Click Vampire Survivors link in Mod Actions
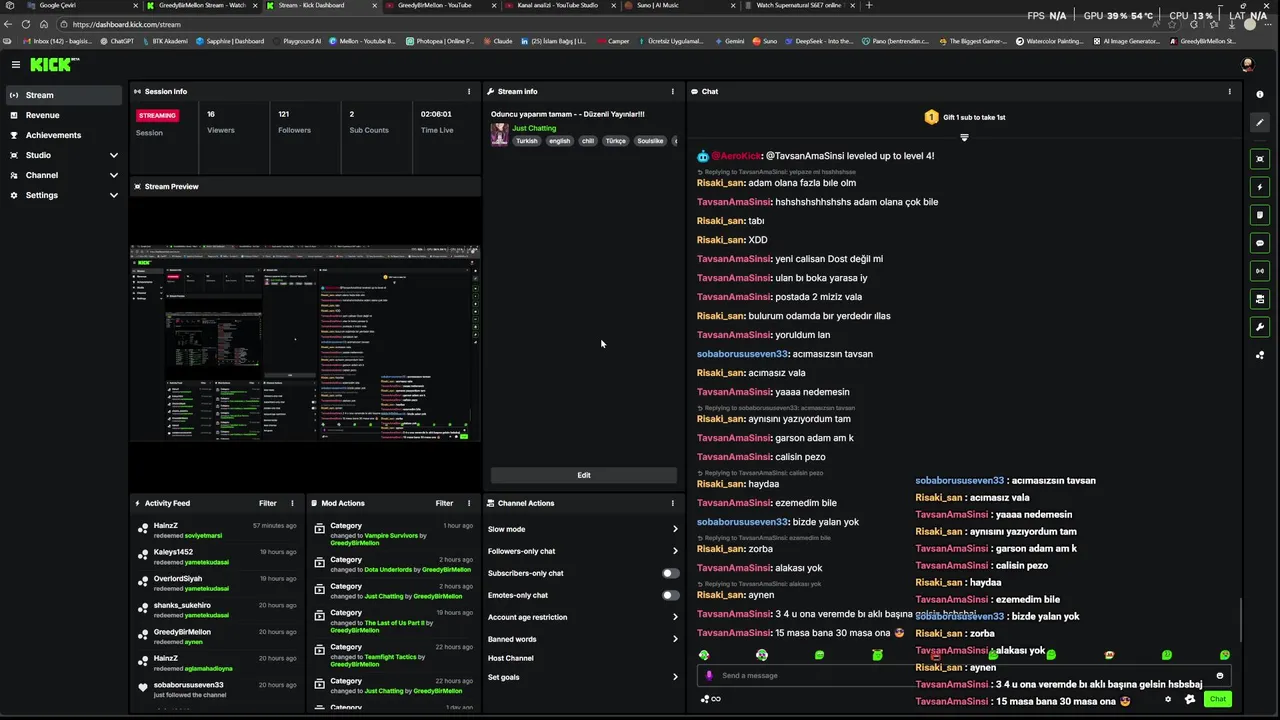 click(390, 535)
